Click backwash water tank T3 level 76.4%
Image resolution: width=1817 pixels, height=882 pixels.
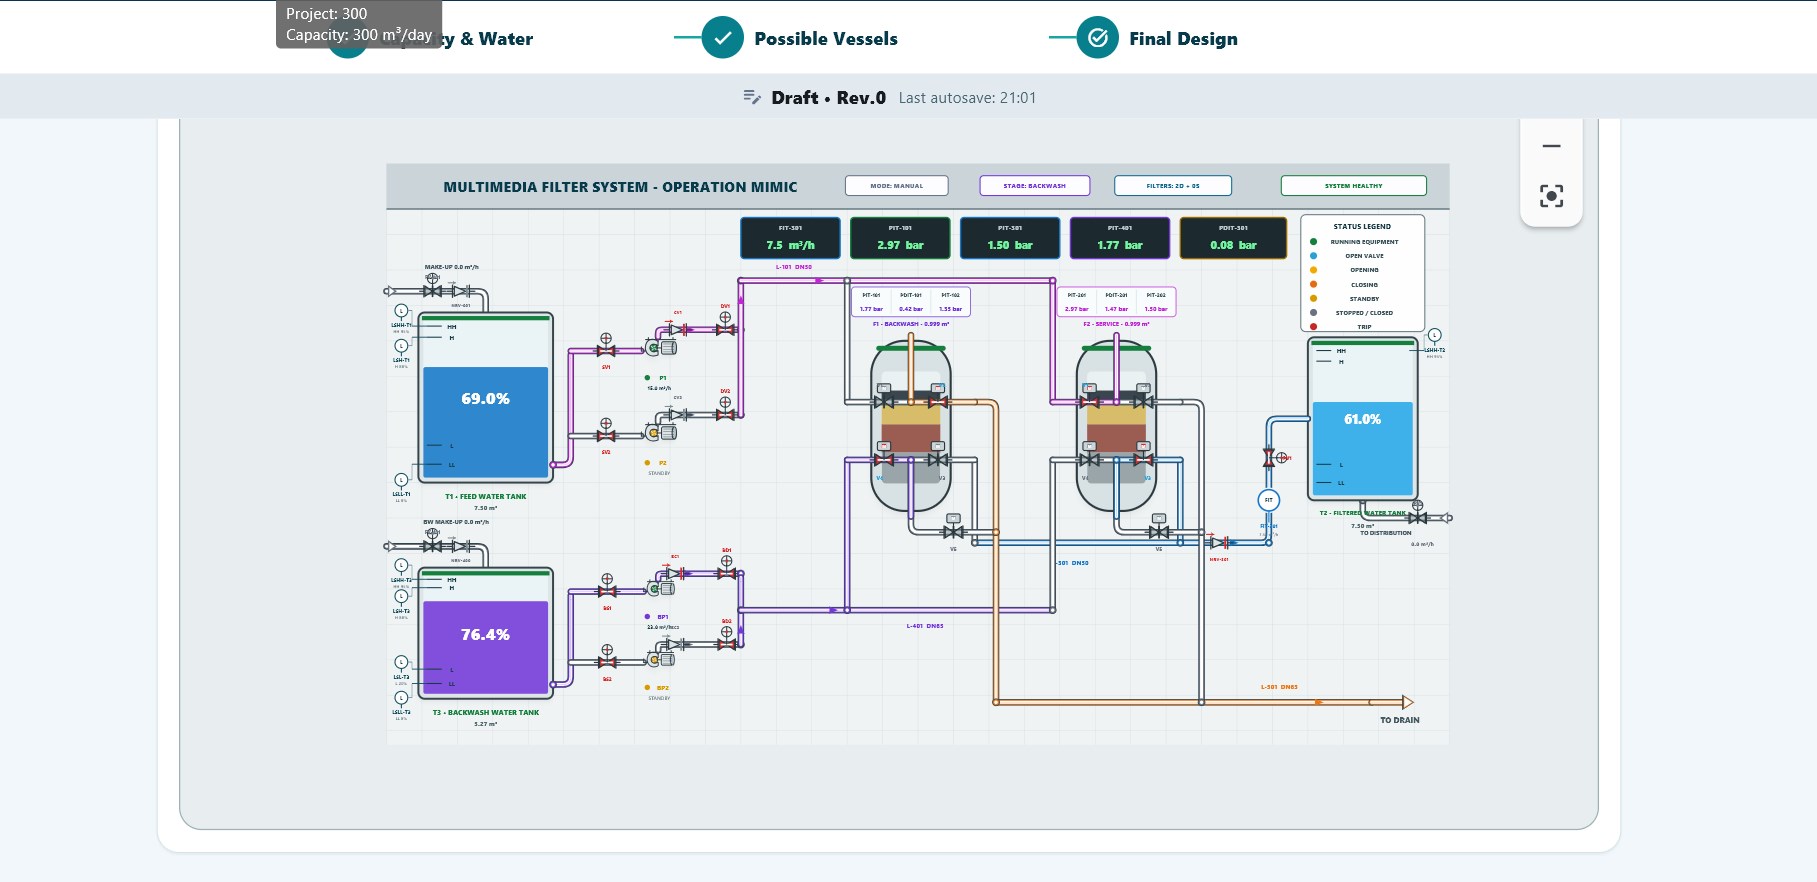pos(485,634)
